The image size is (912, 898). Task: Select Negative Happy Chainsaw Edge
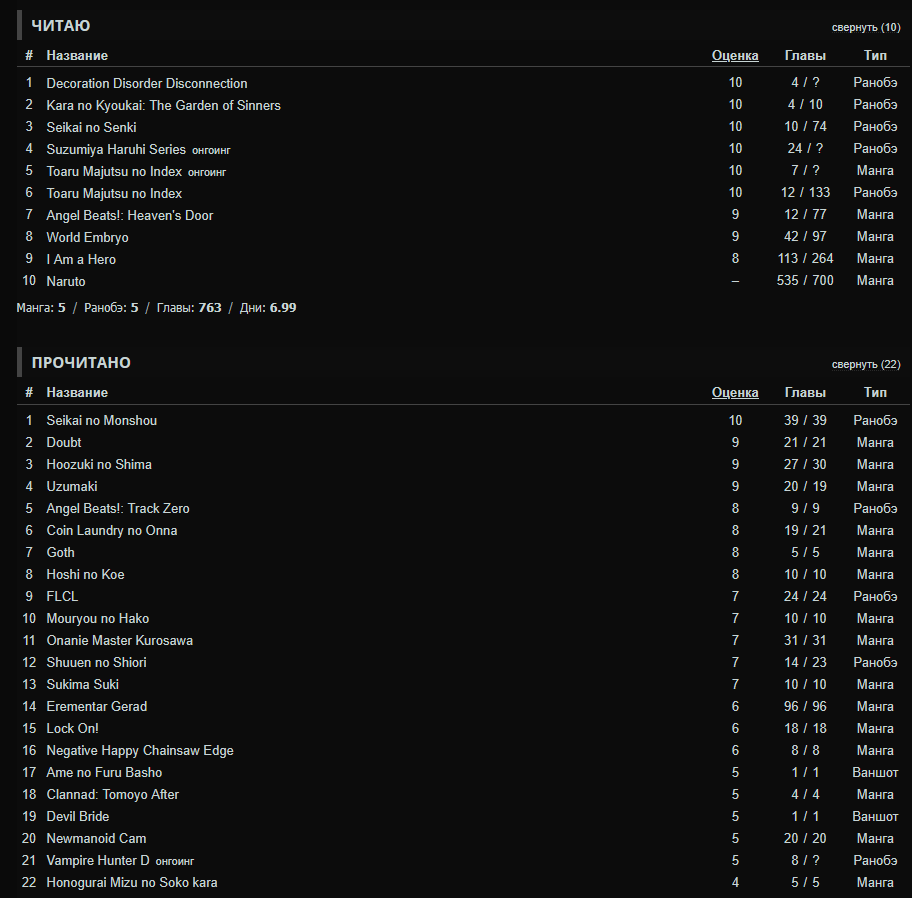[x=139, y=751]
